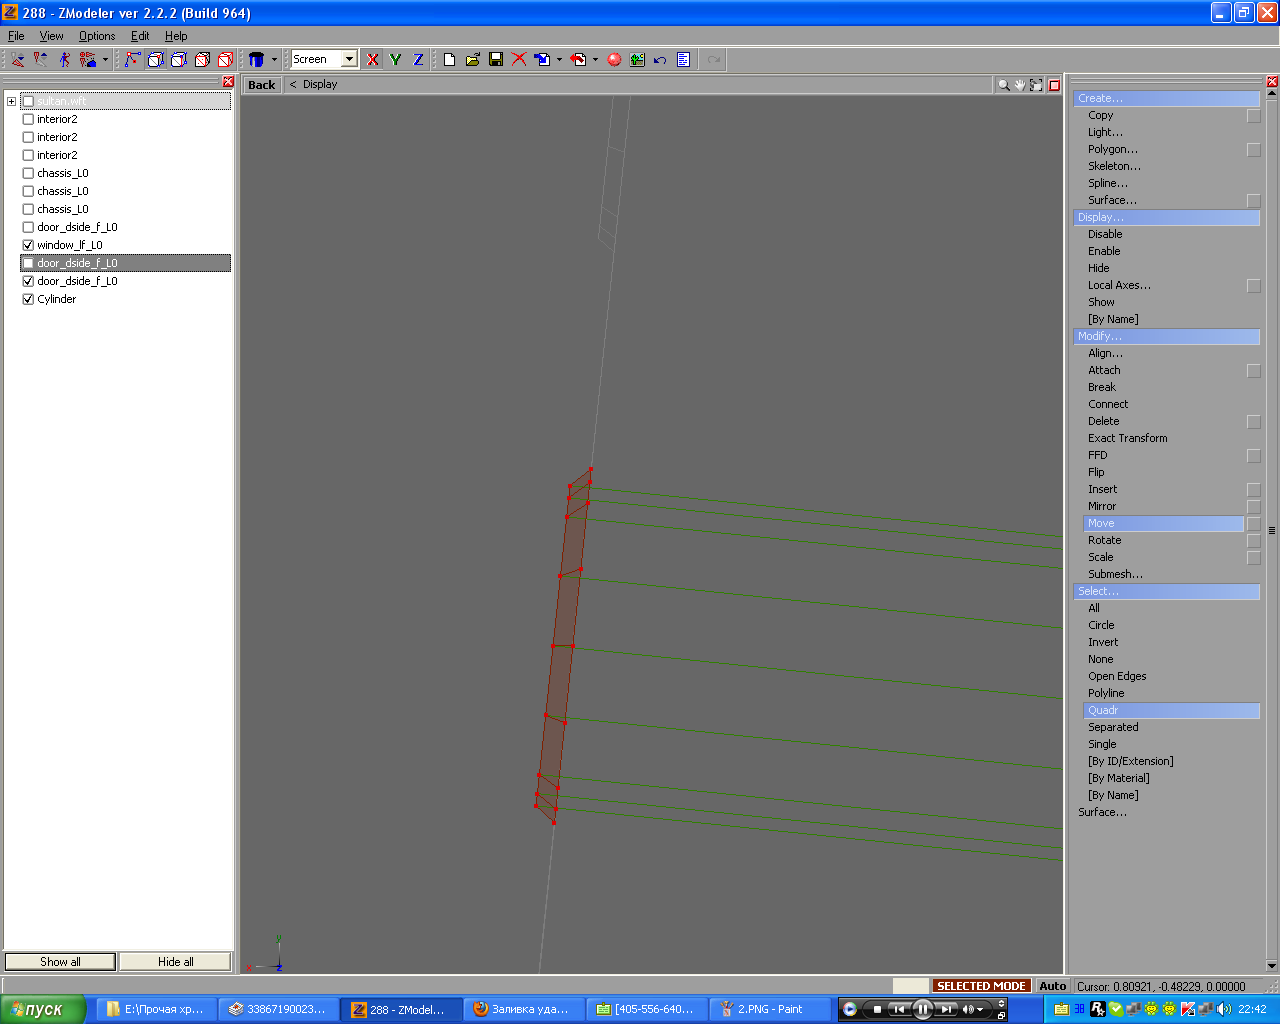Click the export toolbar icon

tap(578, 60)
